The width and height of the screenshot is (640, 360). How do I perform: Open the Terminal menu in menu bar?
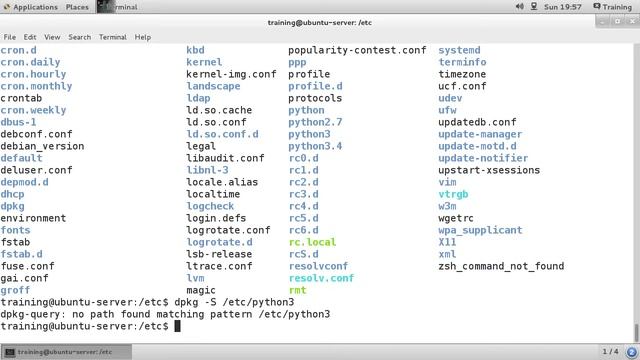[x=113, y=37]
